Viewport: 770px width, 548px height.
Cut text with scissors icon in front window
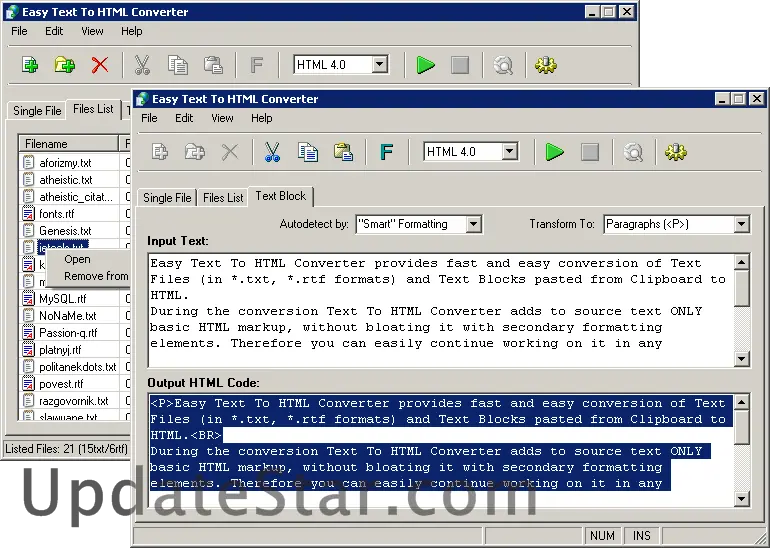(272, 152)
